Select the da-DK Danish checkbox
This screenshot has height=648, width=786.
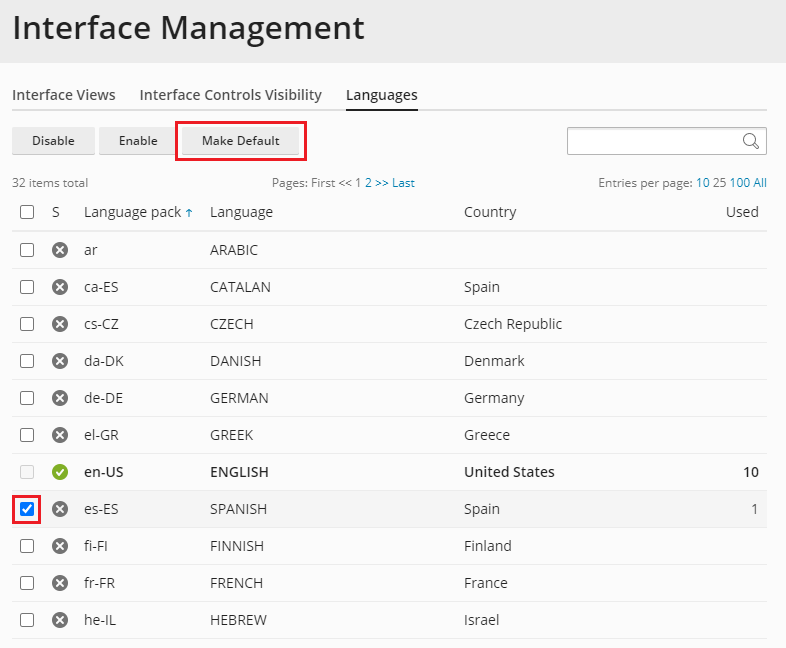click(x=27, y=361)
